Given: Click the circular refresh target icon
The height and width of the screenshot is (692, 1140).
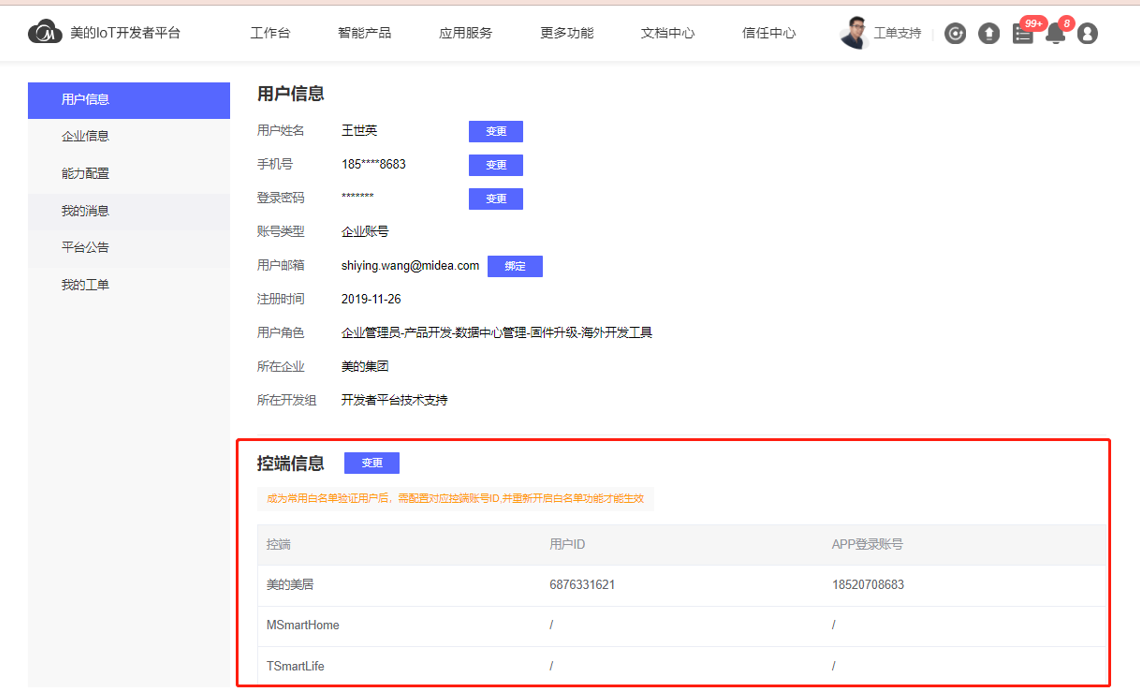Looking at the screenshot, I should [x=955, y=34].
